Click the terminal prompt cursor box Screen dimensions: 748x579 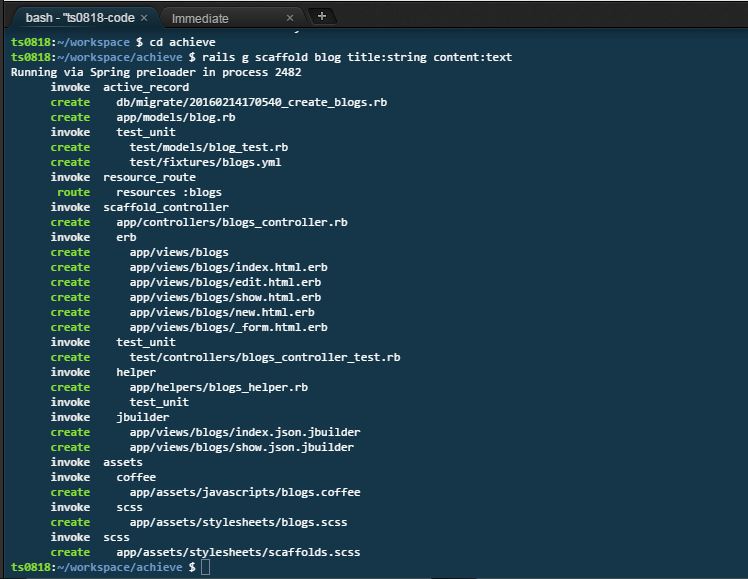click(x=206, y=567)
